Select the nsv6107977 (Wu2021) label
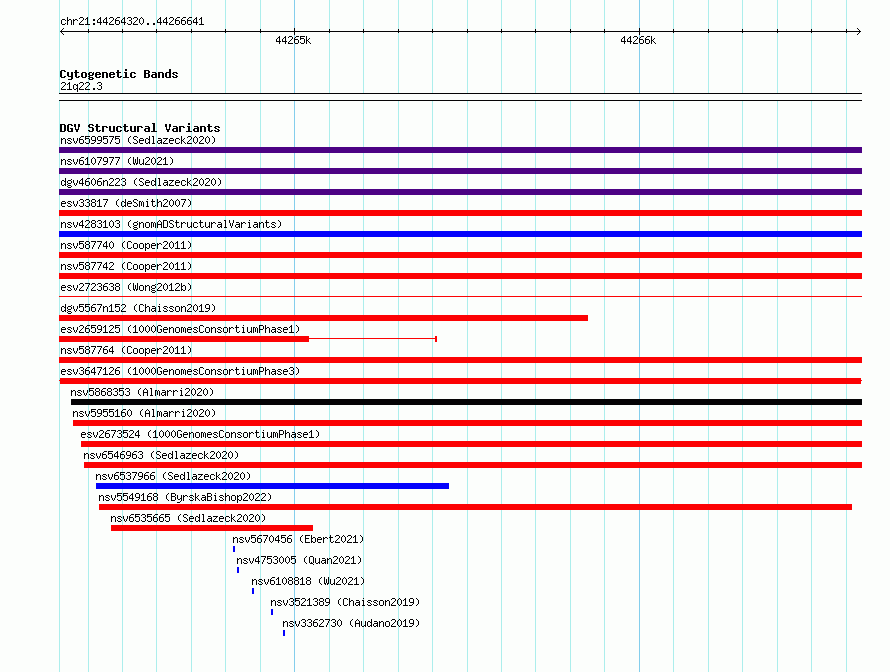Screen dimensions: 890x672 coord(117,161)
